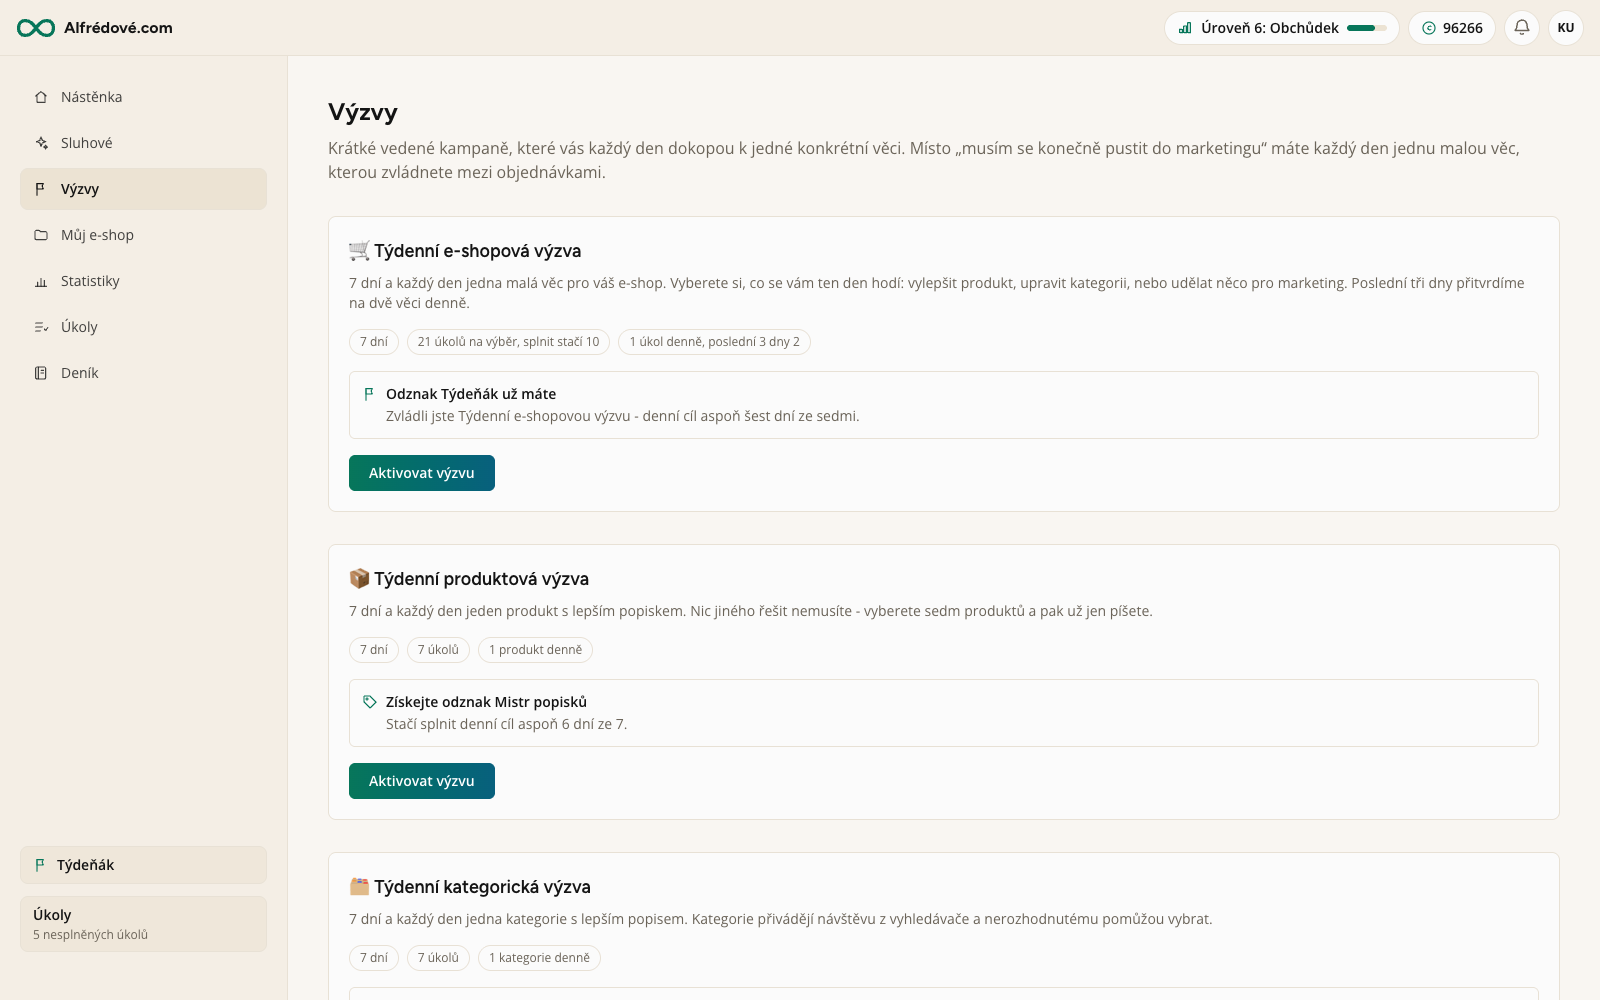Open the Úroveň 6: Obchůdek level indicator
Screen dimensions: 1600x1000
(1282, 28)
